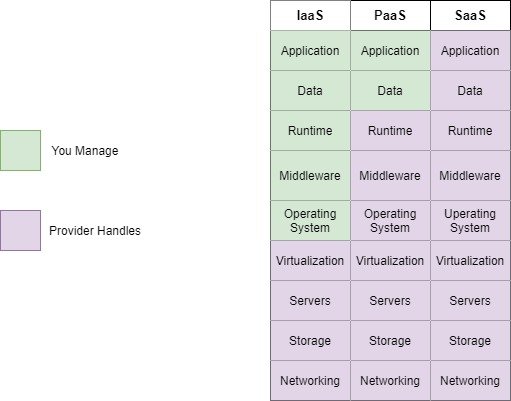
Task: Select the PaaS column header
Action: coord(390,15)
